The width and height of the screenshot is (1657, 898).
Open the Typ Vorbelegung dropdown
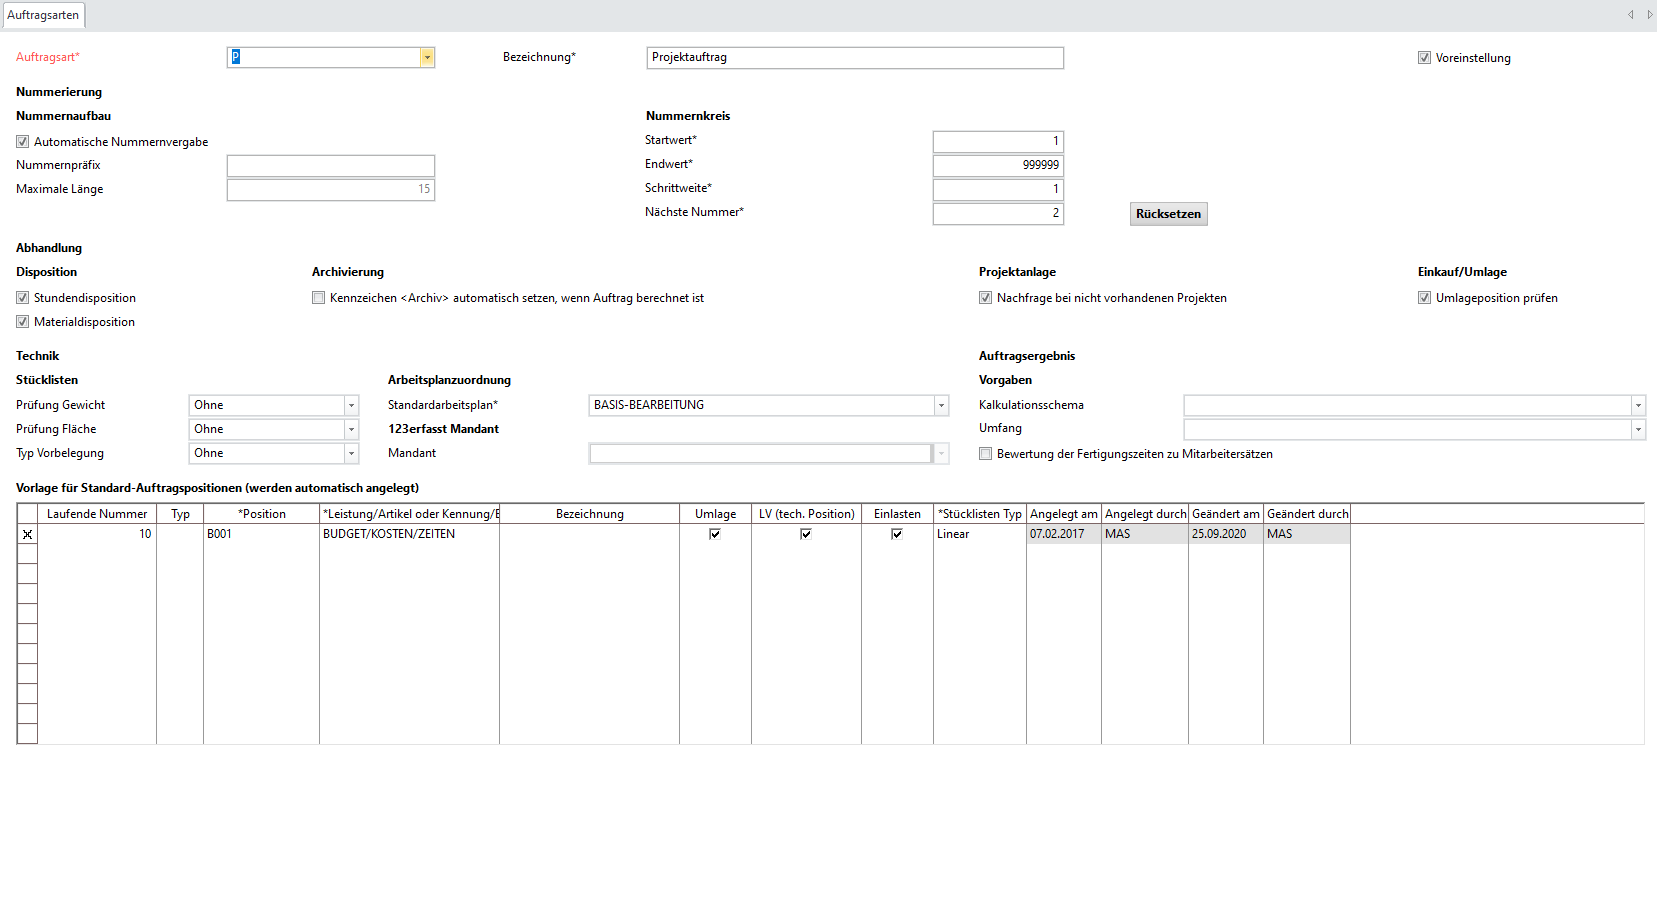(x=351, y=454)
